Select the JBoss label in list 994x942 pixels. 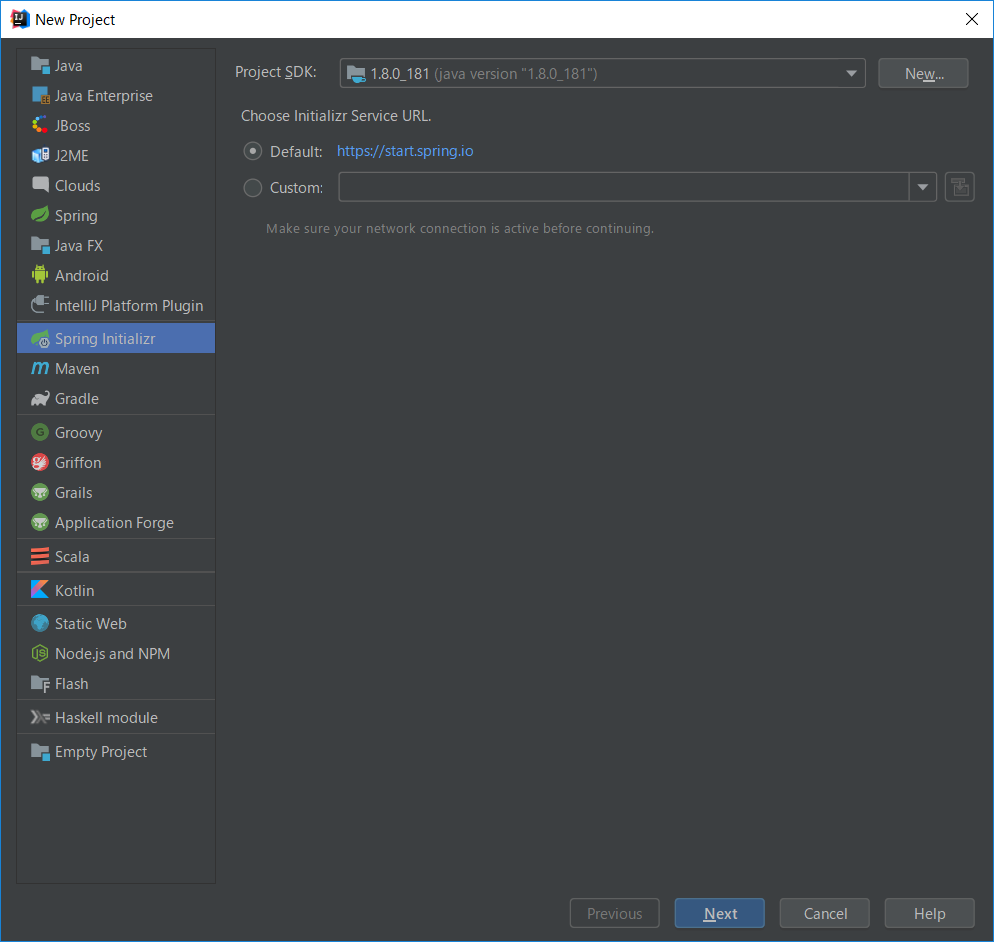point(72,126)
